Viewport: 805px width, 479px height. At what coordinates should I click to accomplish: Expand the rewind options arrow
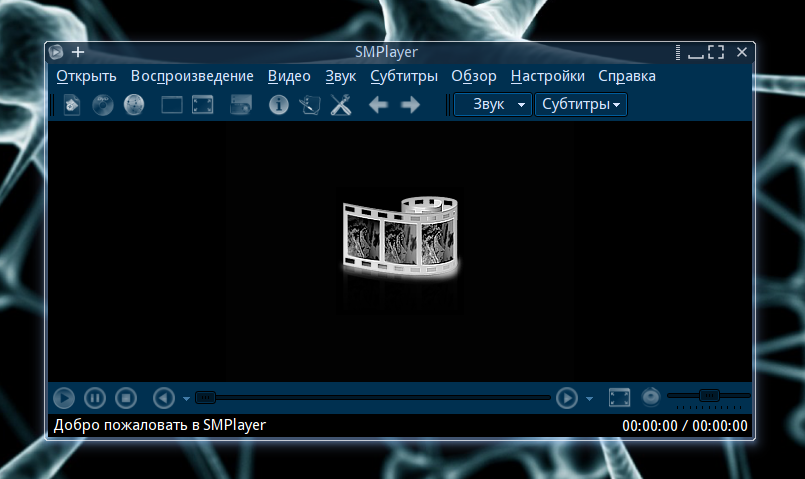[x=186, y=399]
